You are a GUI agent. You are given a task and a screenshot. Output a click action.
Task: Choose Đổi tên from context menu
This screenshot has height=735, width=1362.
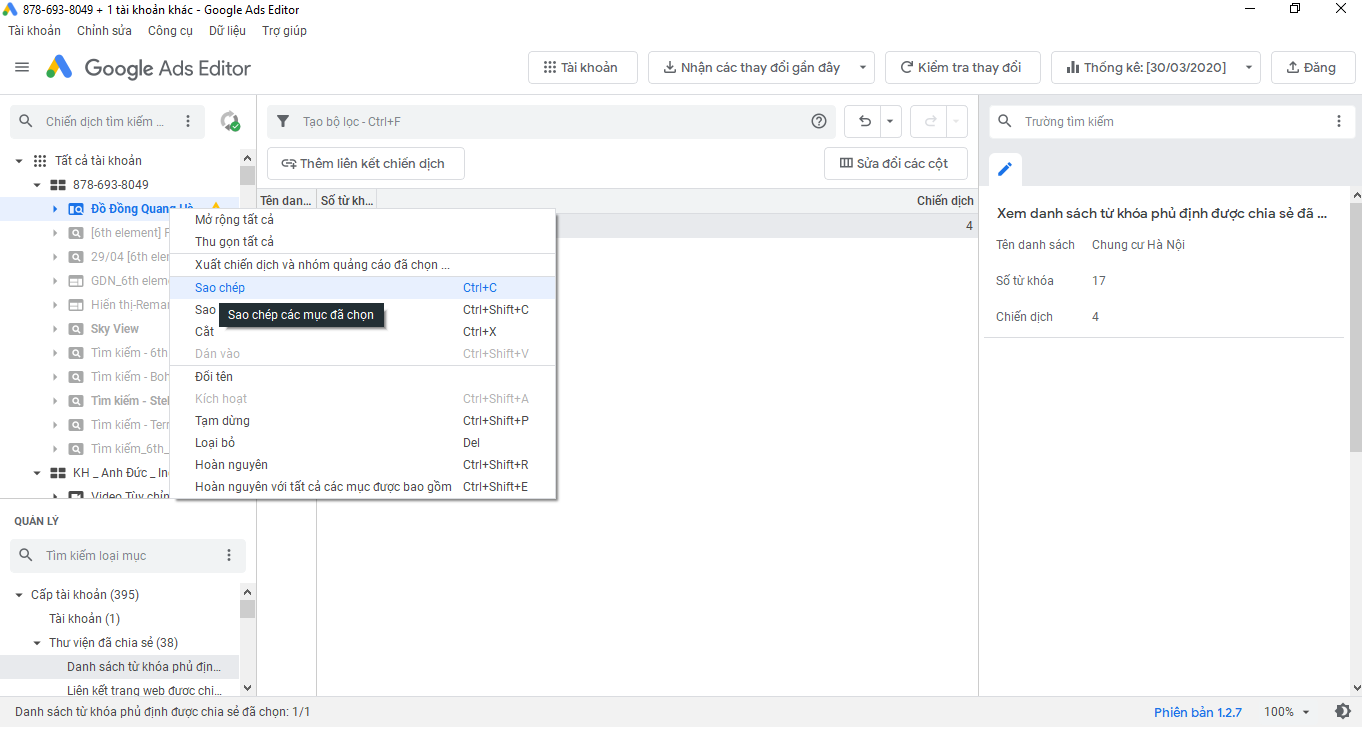tap(214, 377)
